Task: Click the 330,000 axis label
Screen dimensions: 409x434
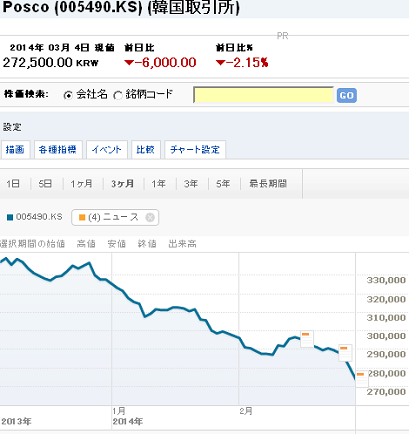Action: point(386,280)
